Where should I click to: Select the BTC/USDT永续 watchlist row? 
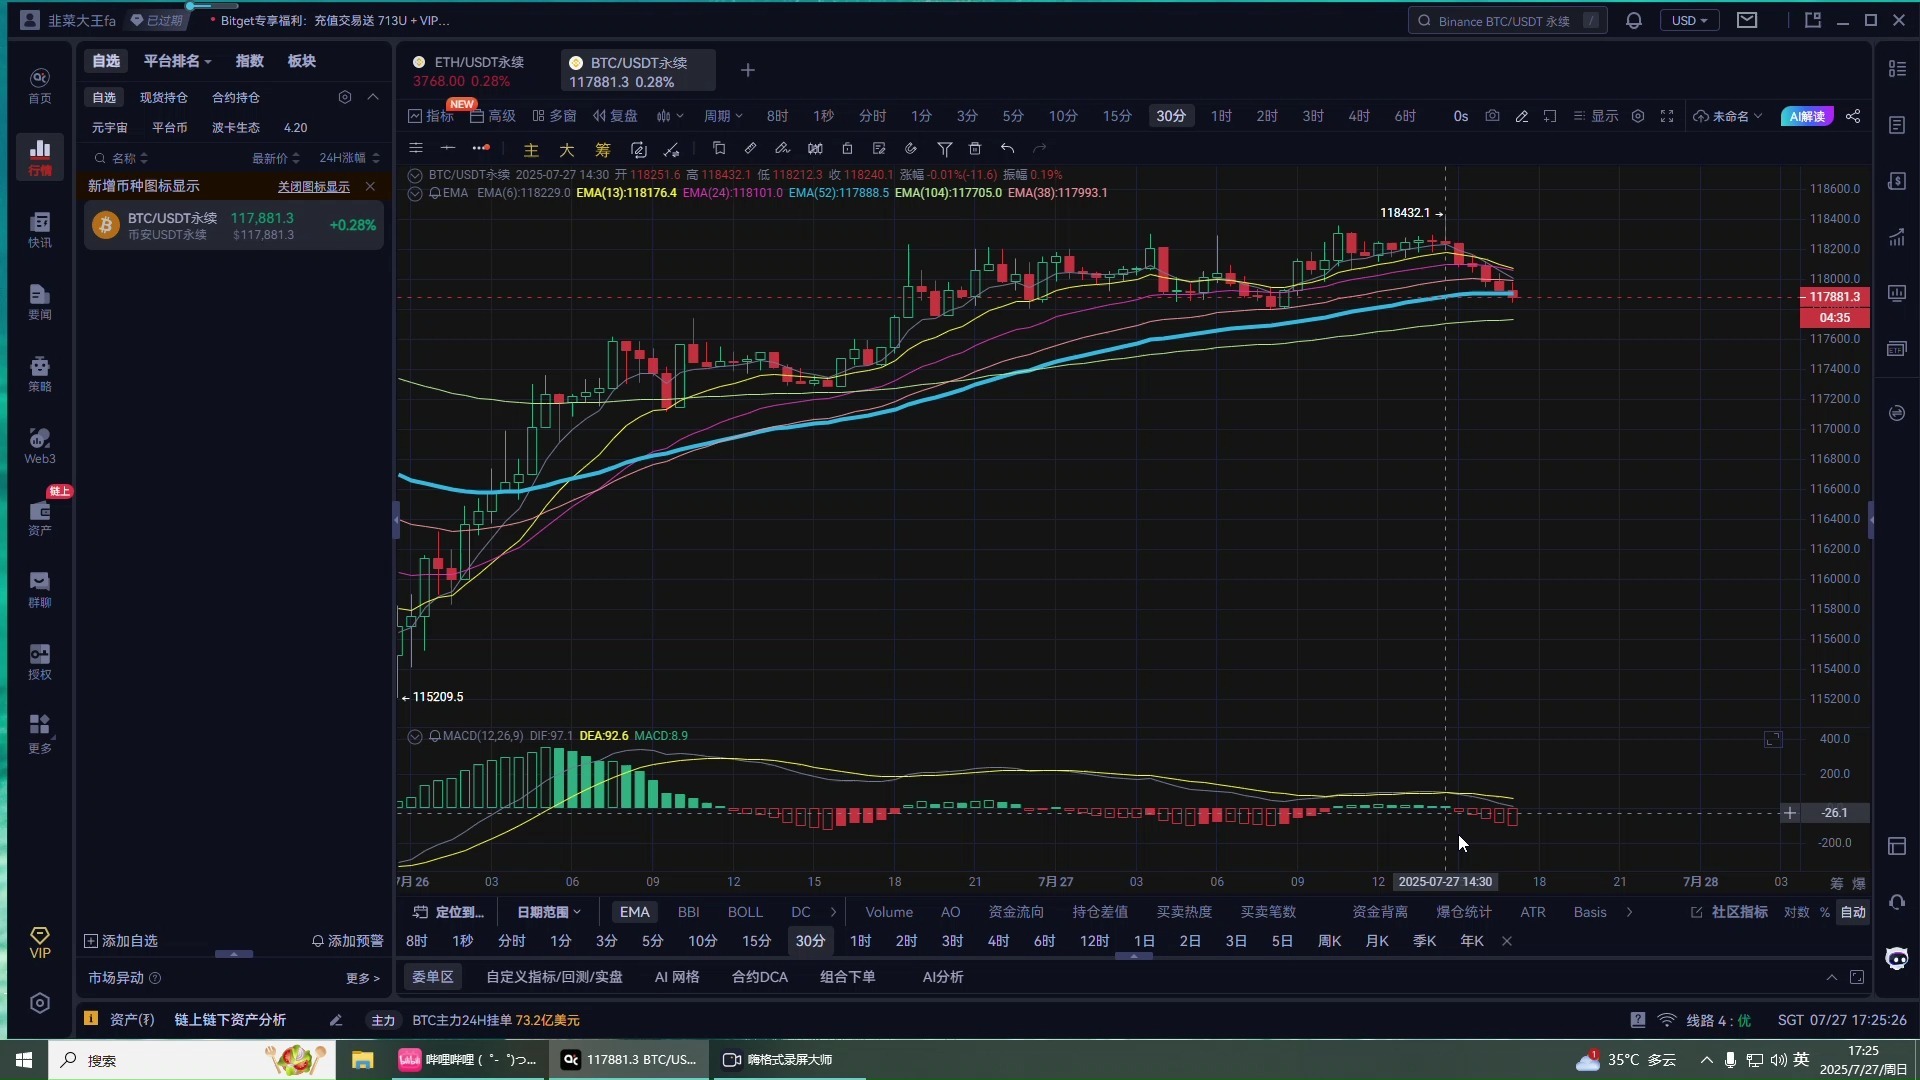pyautogui.click(x=234, y=225)
